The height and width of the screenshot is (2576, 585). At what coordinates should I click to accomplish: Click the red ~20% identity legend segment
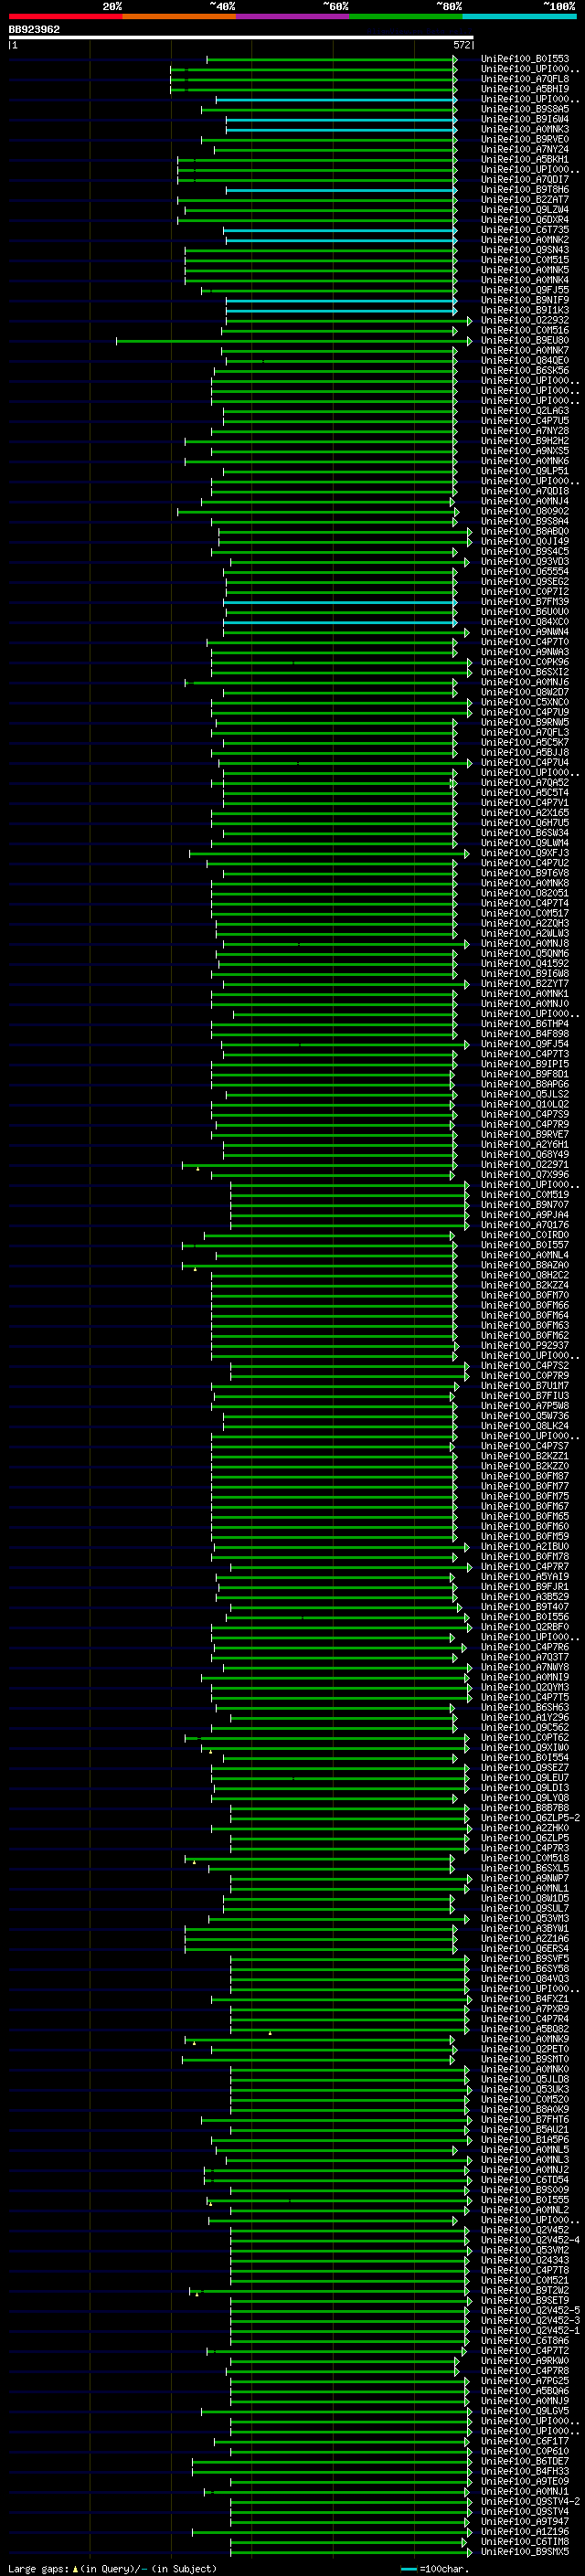65,17
